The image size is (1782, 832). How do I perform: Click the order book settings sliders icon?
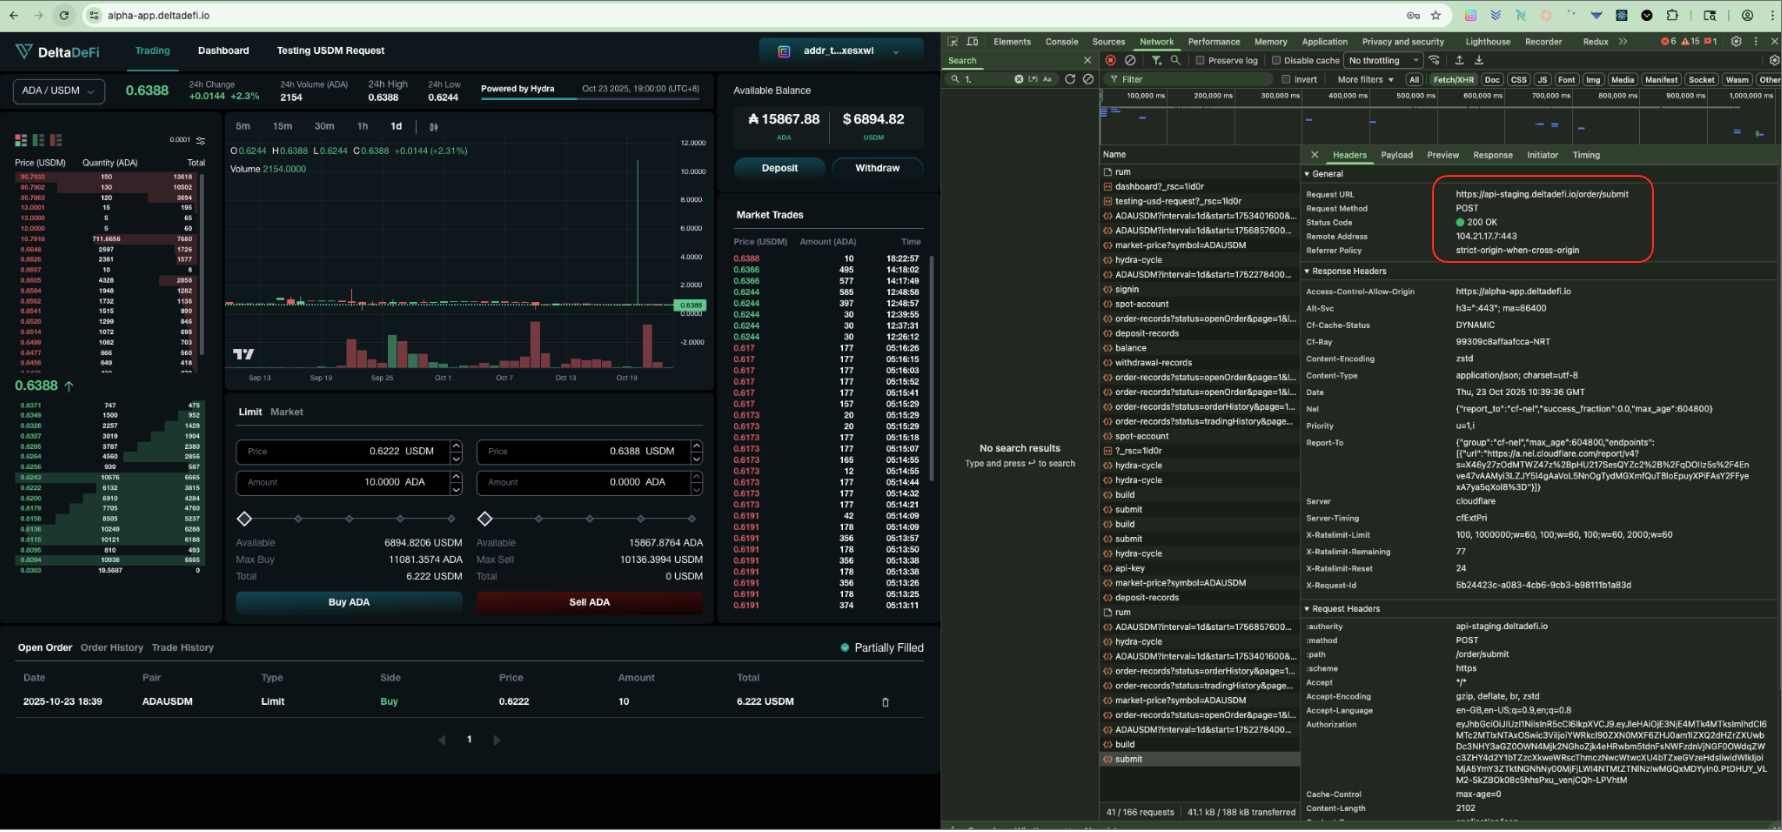click(201, 140)
